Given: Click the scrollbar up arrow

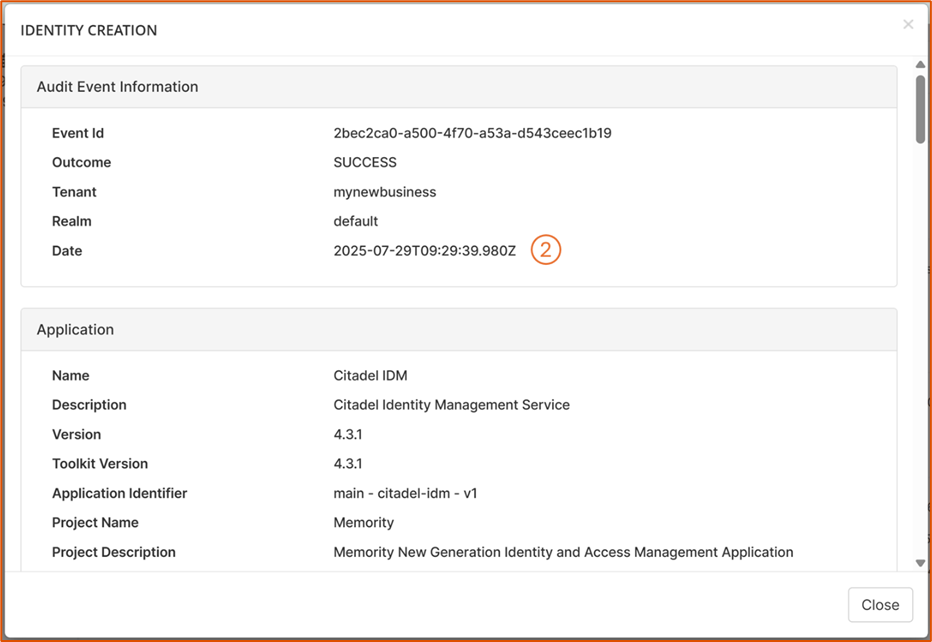Looking at the screenshot, I should pos(920,65).
